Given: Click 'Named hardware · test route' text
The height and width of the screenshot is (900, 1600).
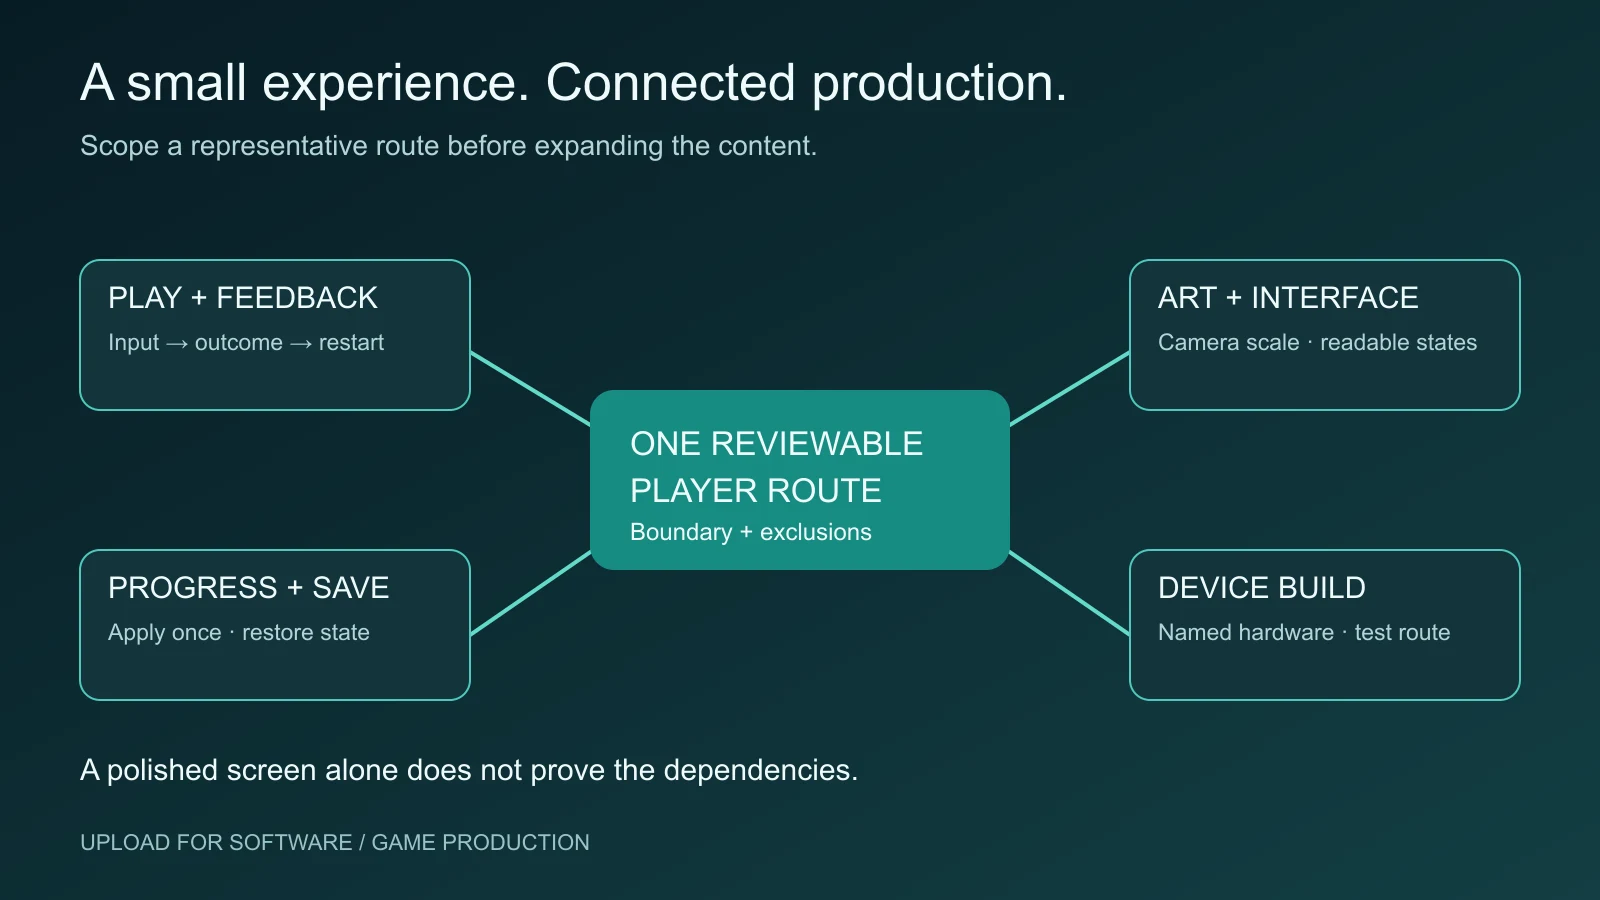Looking at the screenshot, I should tap(1304, 633).
